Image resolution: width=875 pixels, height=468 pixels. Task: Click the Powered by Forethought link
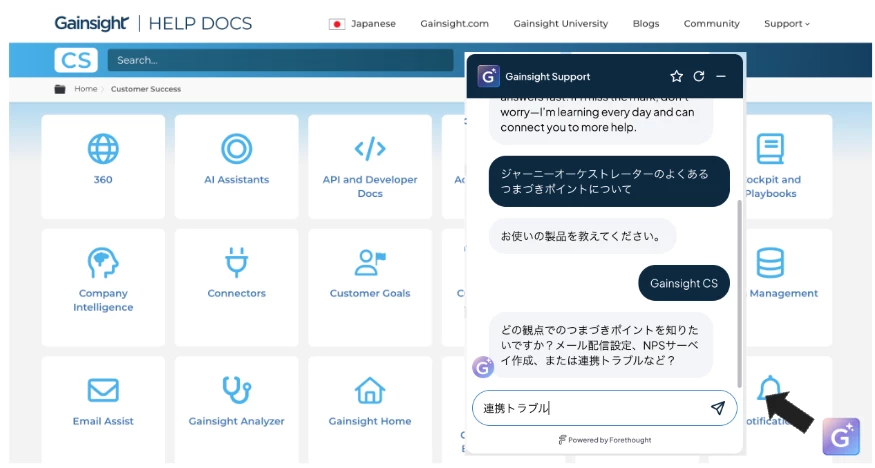[x=604, y=440]
